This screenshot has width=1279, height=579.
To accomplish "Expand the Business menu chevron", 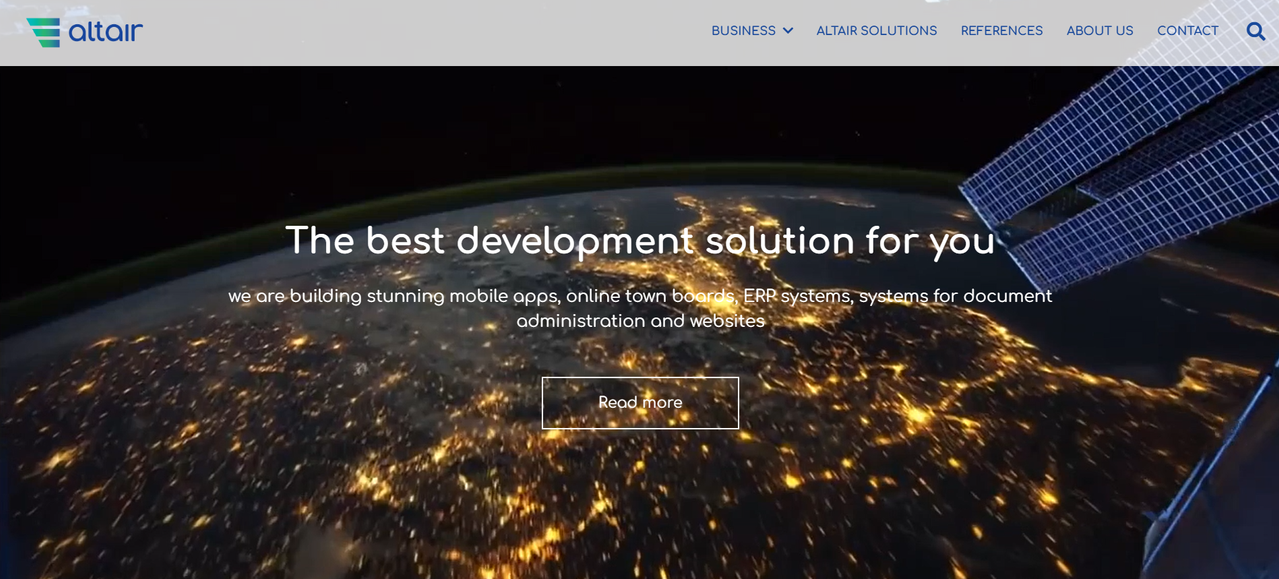I will pos(788,31).
